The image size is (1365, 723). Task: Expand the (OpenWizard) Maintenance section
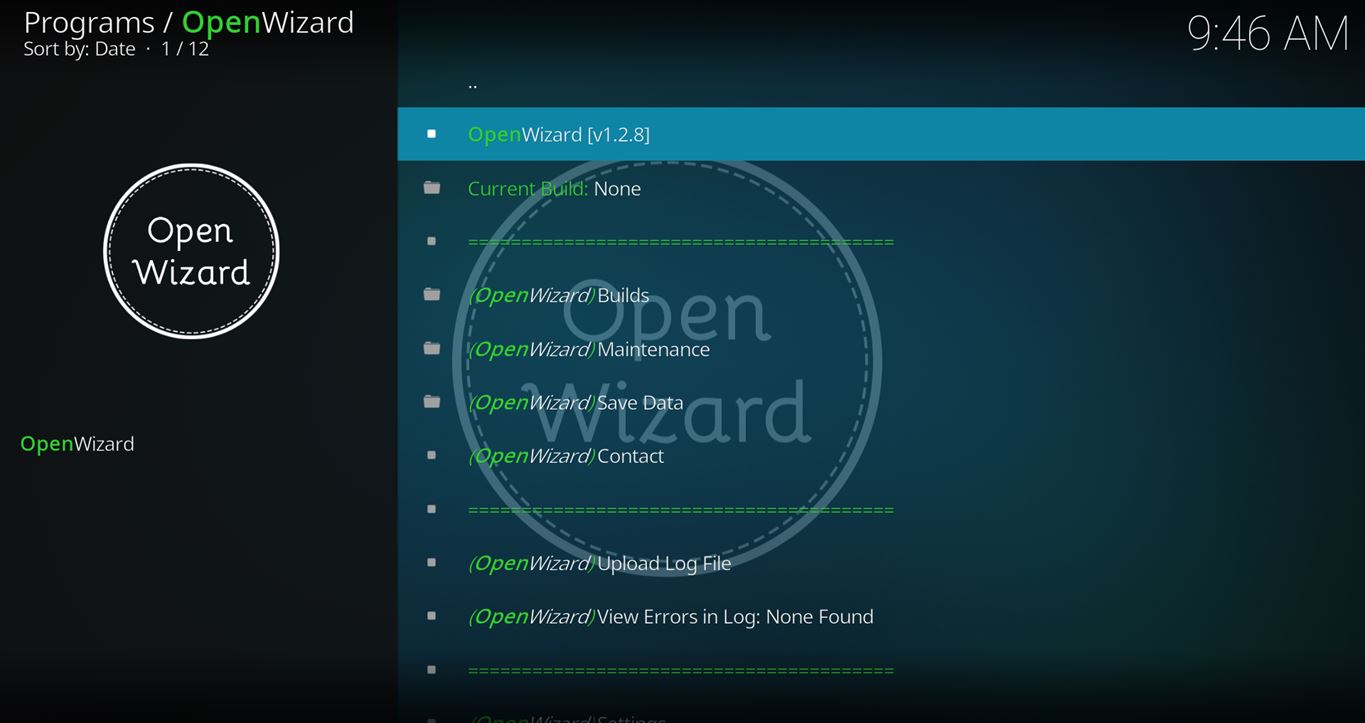point(588,349)
